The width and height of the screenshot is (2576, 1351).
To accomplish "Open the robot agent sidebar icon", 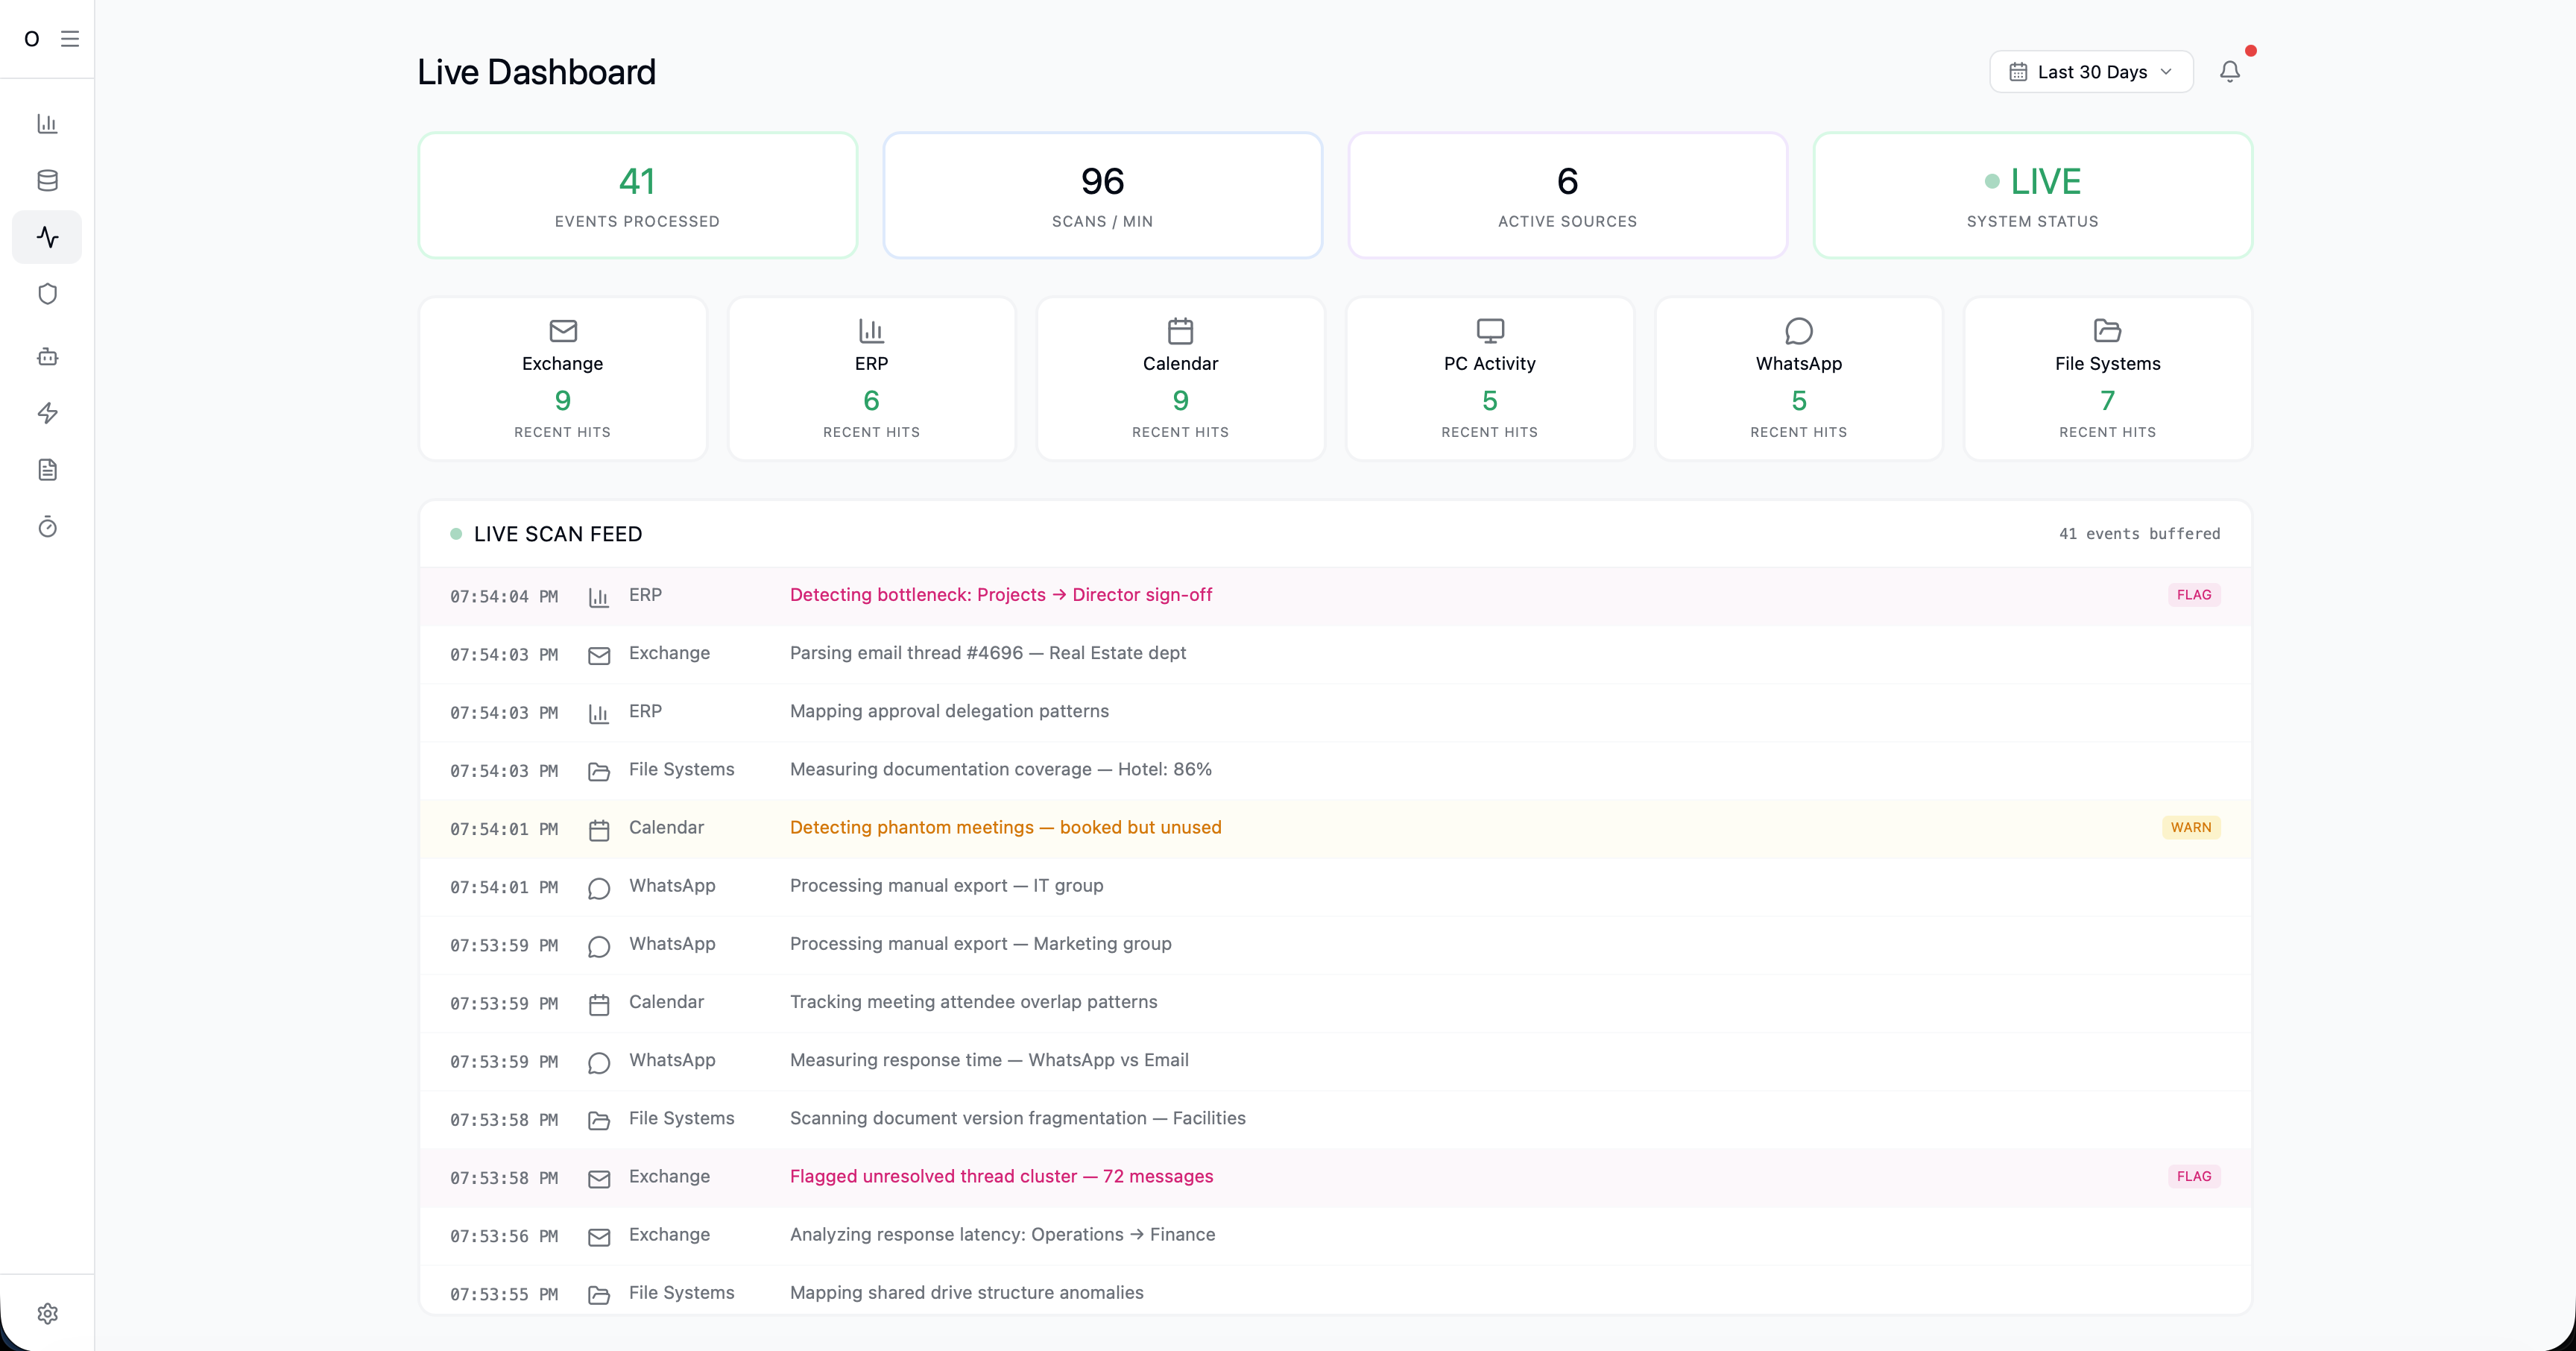I will pos(47,356).
